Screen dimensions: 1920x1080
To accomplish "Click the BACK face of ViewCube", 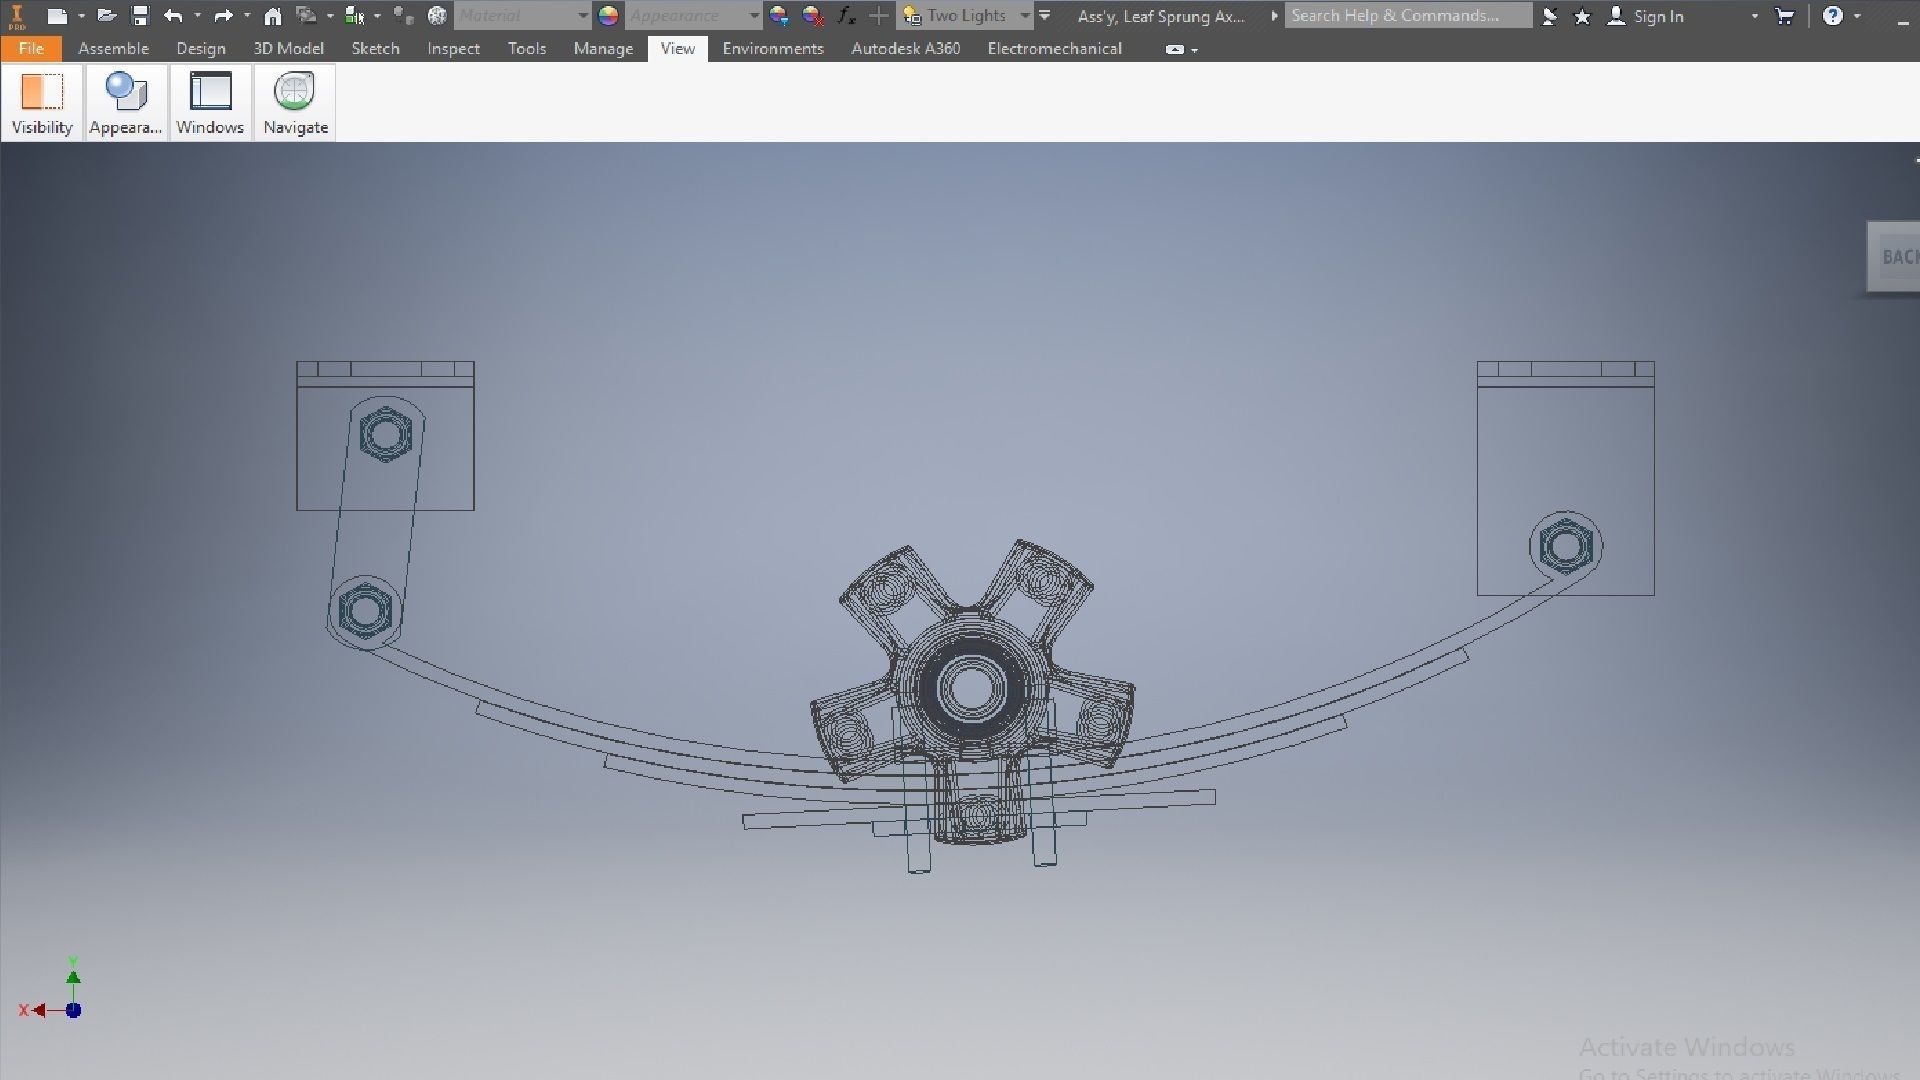I will coord(1895,257).
